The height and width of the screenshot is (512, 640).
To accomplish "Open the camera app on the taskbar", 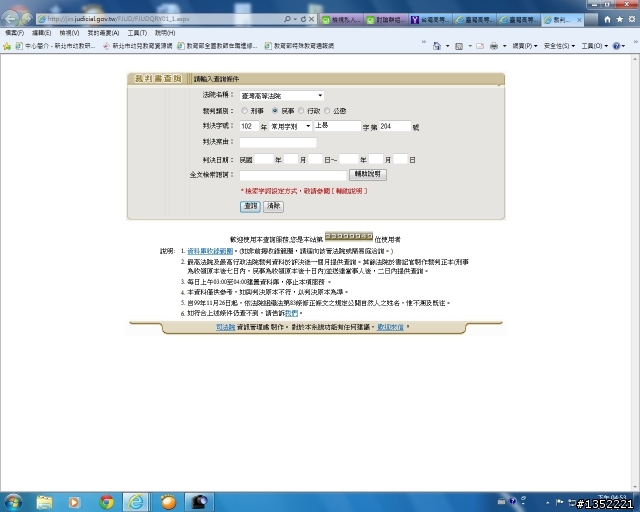I will click(x=199, y=502).
